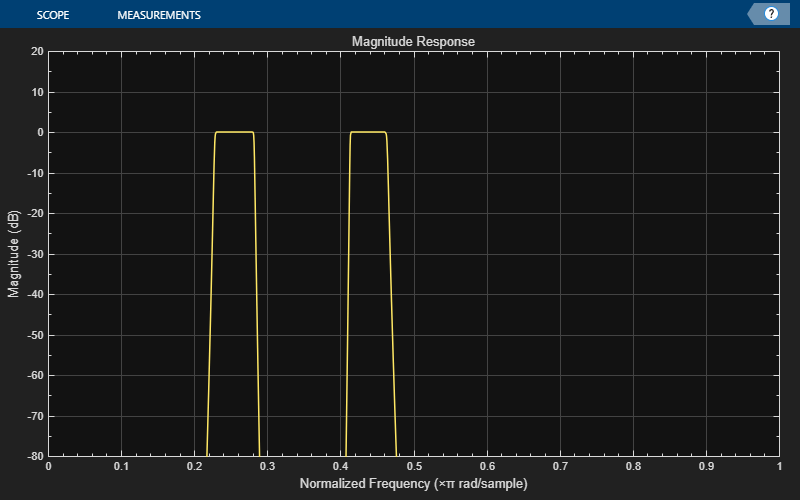
Task: Click the 0.1 tick label on the x-axis
Action: click(121, 467)
